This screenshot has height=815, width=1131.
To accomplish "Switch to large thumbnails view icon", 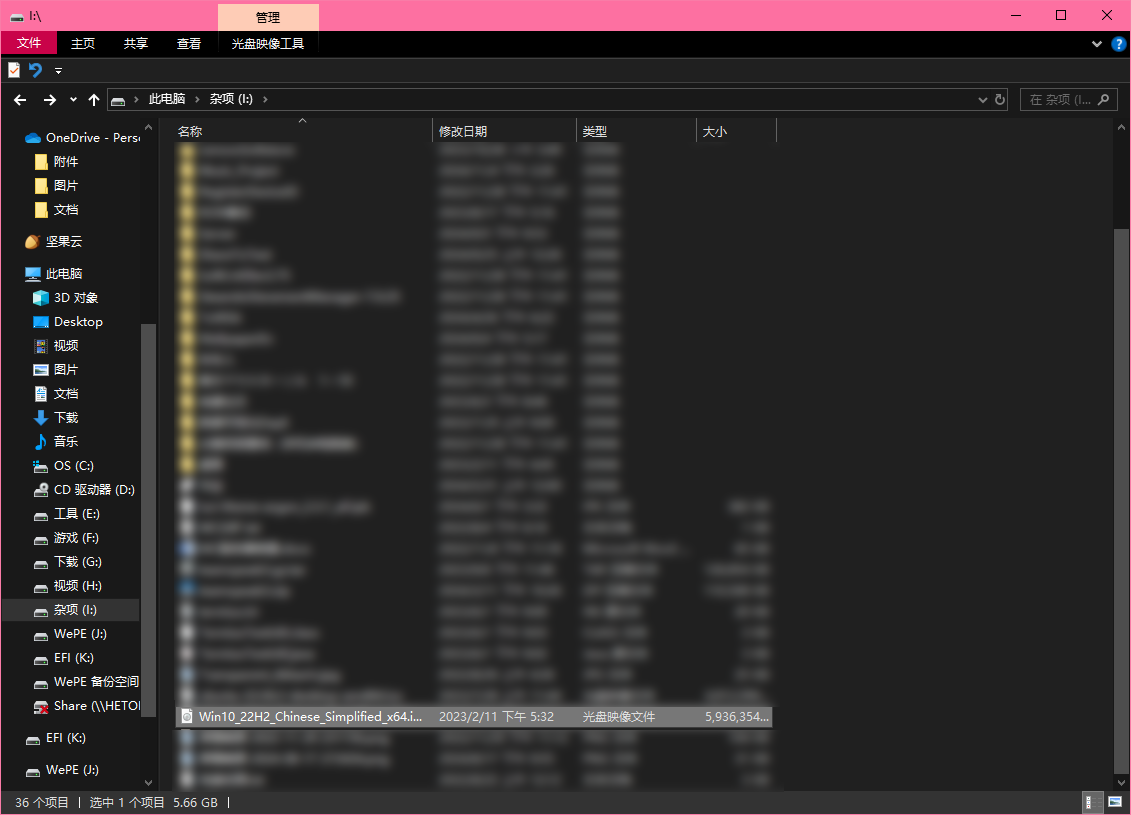I will pyautogui.click(x=1114, y=803).
